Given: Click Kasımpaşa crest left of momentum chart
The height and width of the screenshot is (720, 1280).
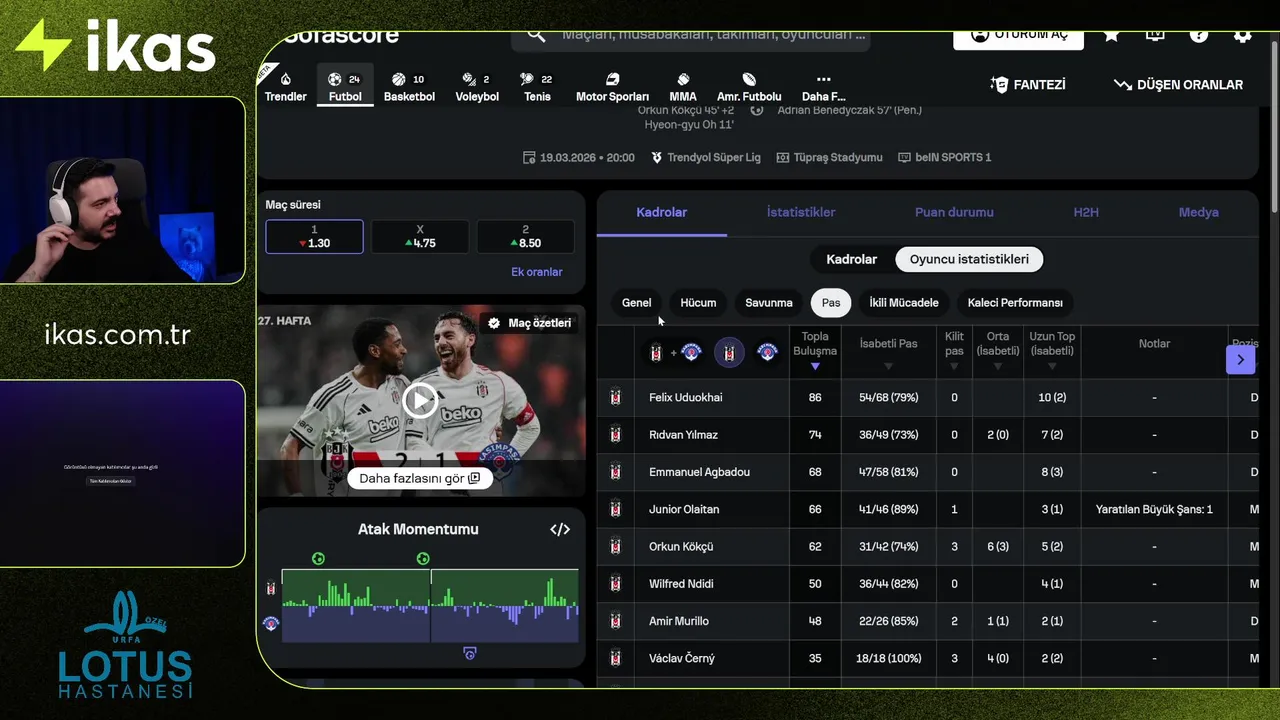Looking at the screenshot, I should (270, 624).
